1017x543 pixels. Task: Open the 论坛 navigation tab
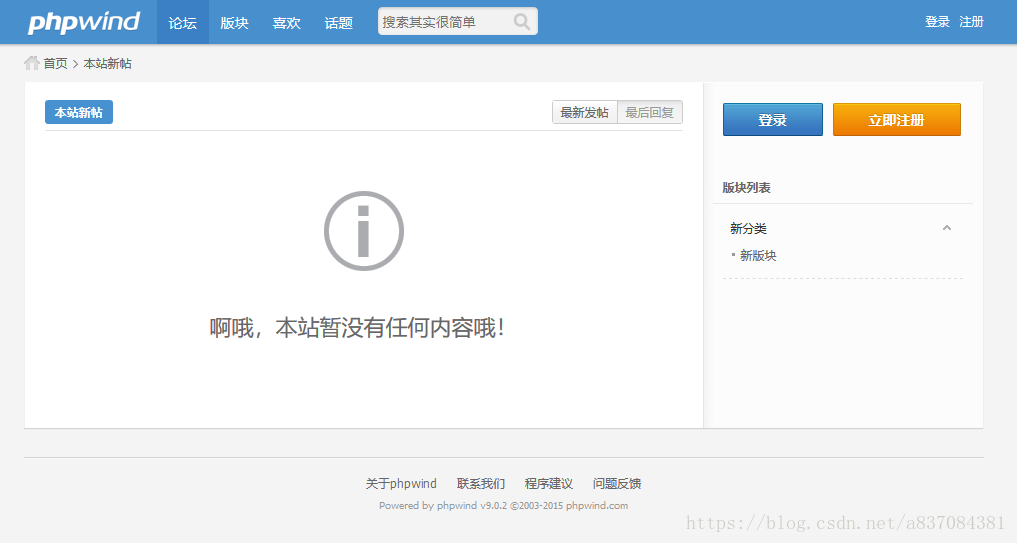click(182, 22)
